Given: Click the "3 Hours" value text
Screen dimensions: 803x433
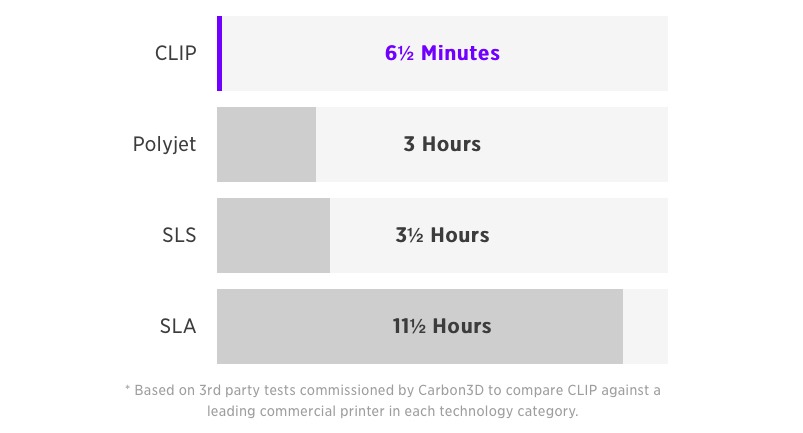Looking at the screenshot, I should pos(442,144).
